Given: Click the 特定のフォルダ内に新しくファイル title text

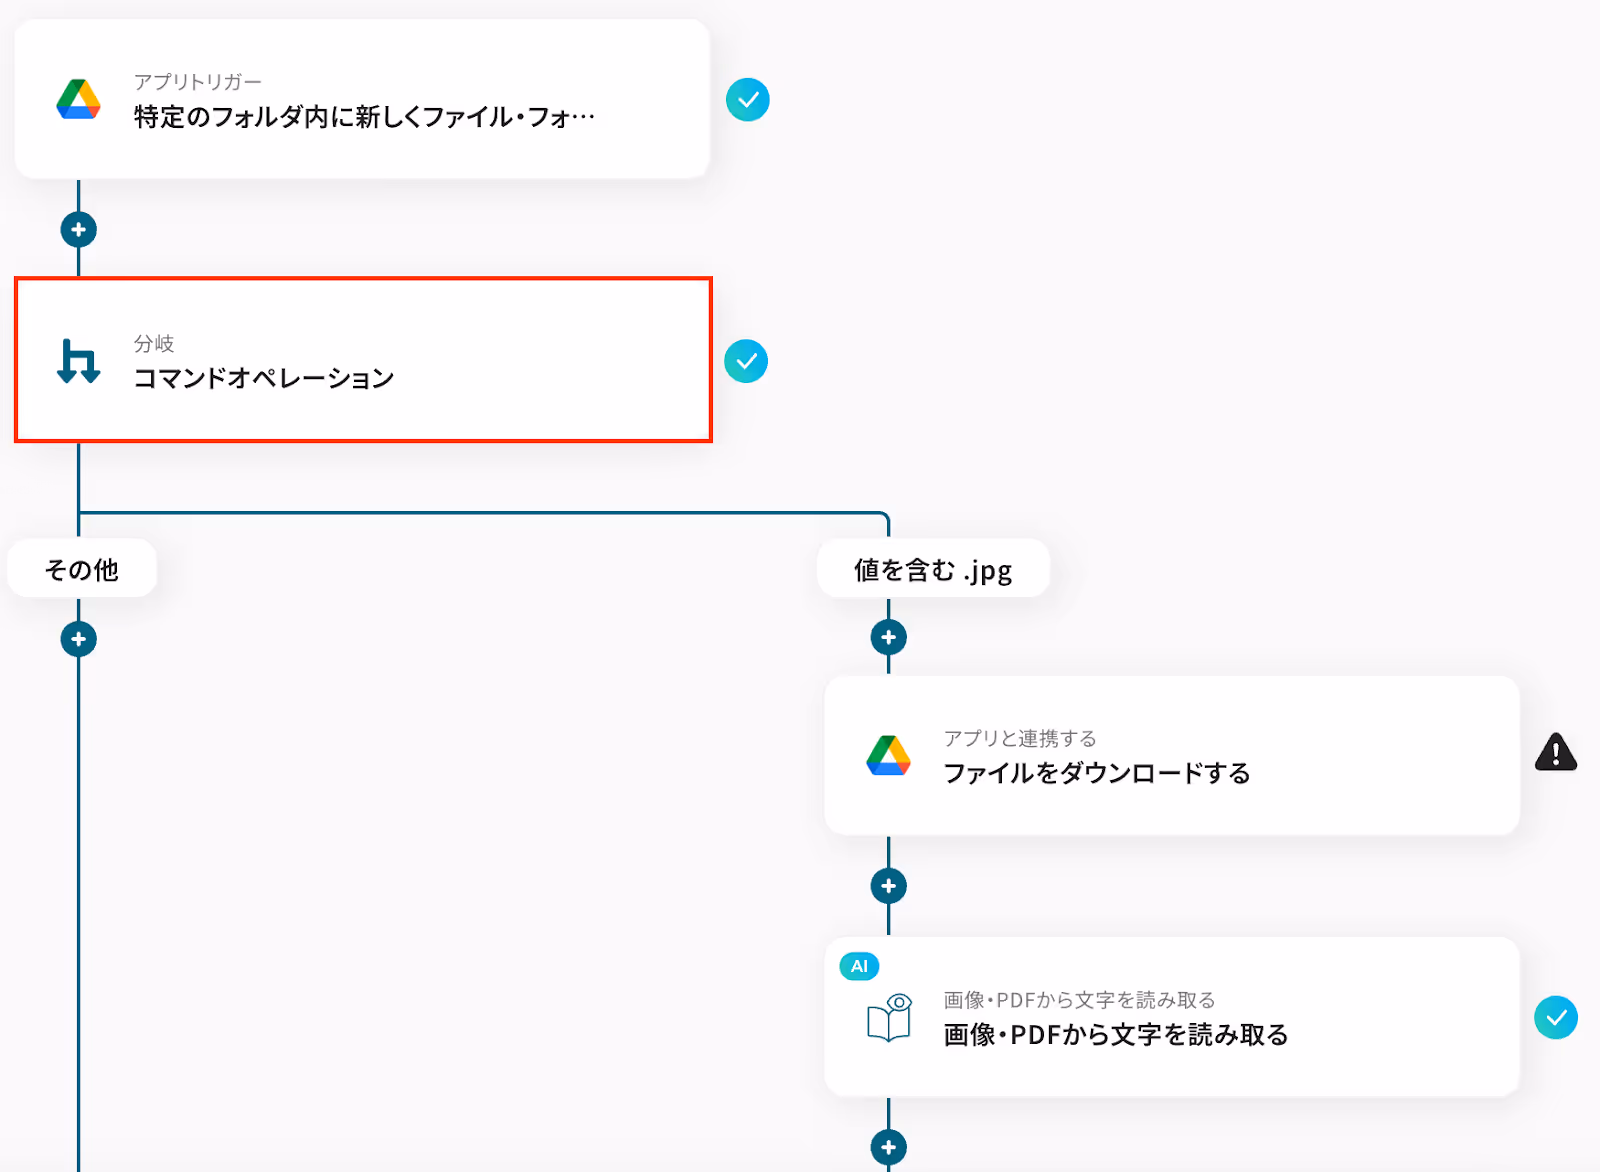Looking at the screenshot, I should click(364, 117).
